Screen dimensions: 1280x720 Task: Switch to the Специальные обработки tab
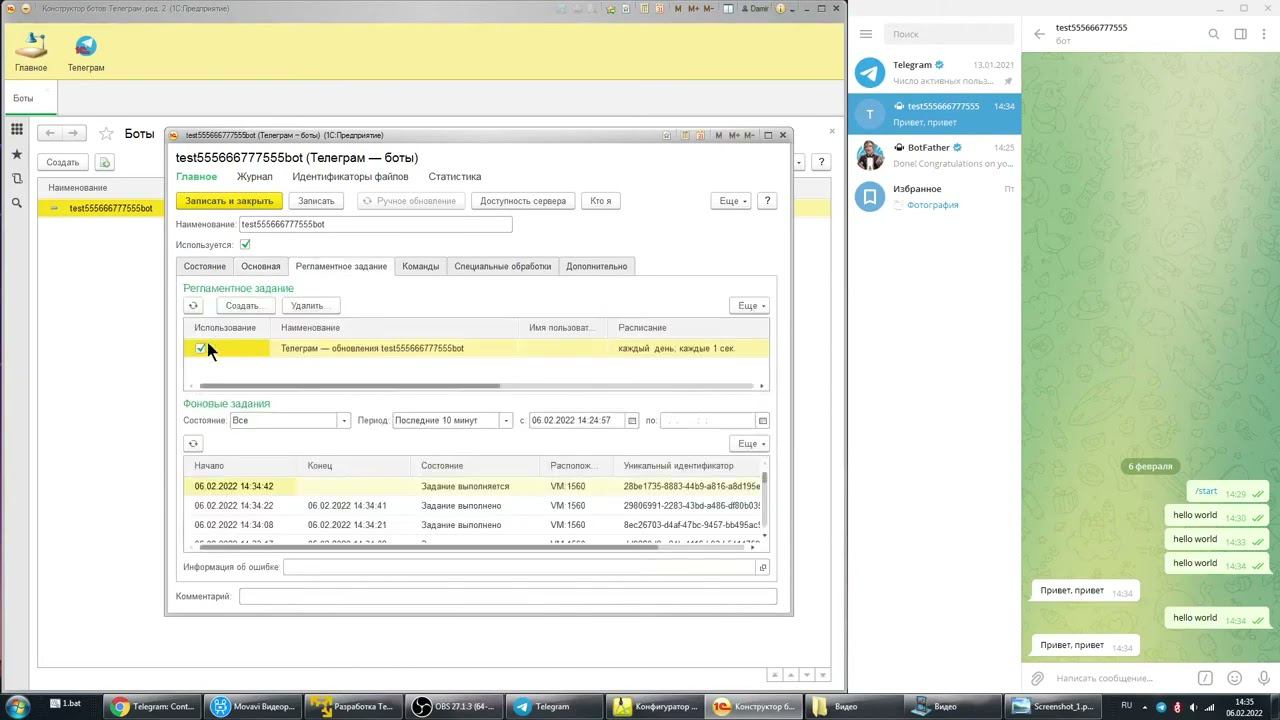pos(503,267)
